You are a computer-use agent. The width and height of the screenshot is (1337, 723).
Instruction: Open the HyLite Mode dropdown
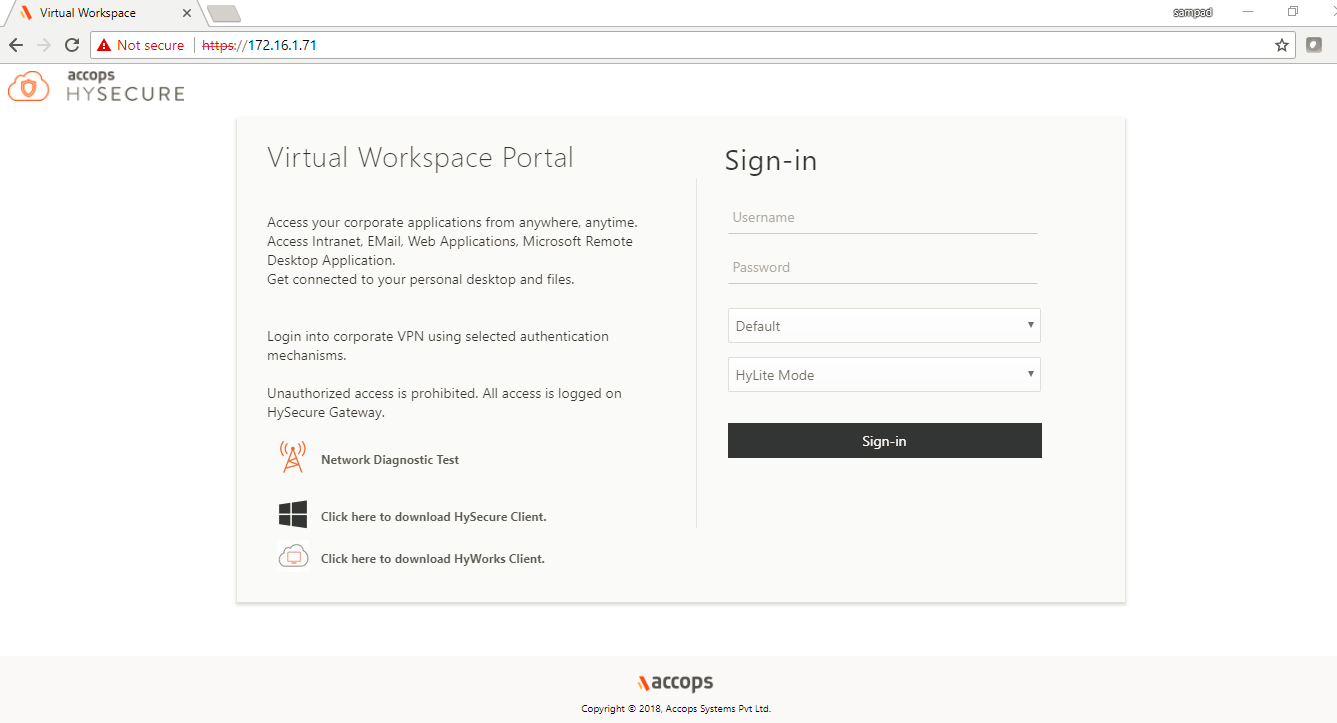coord(884,375)
